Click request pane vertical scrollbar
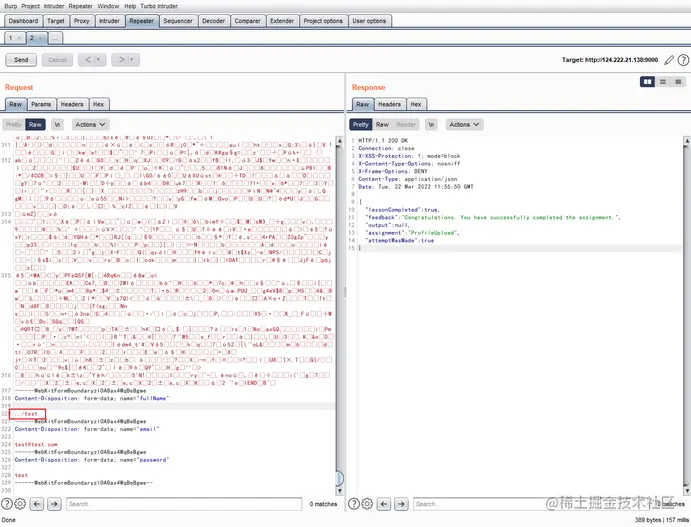 click(339, 315)
